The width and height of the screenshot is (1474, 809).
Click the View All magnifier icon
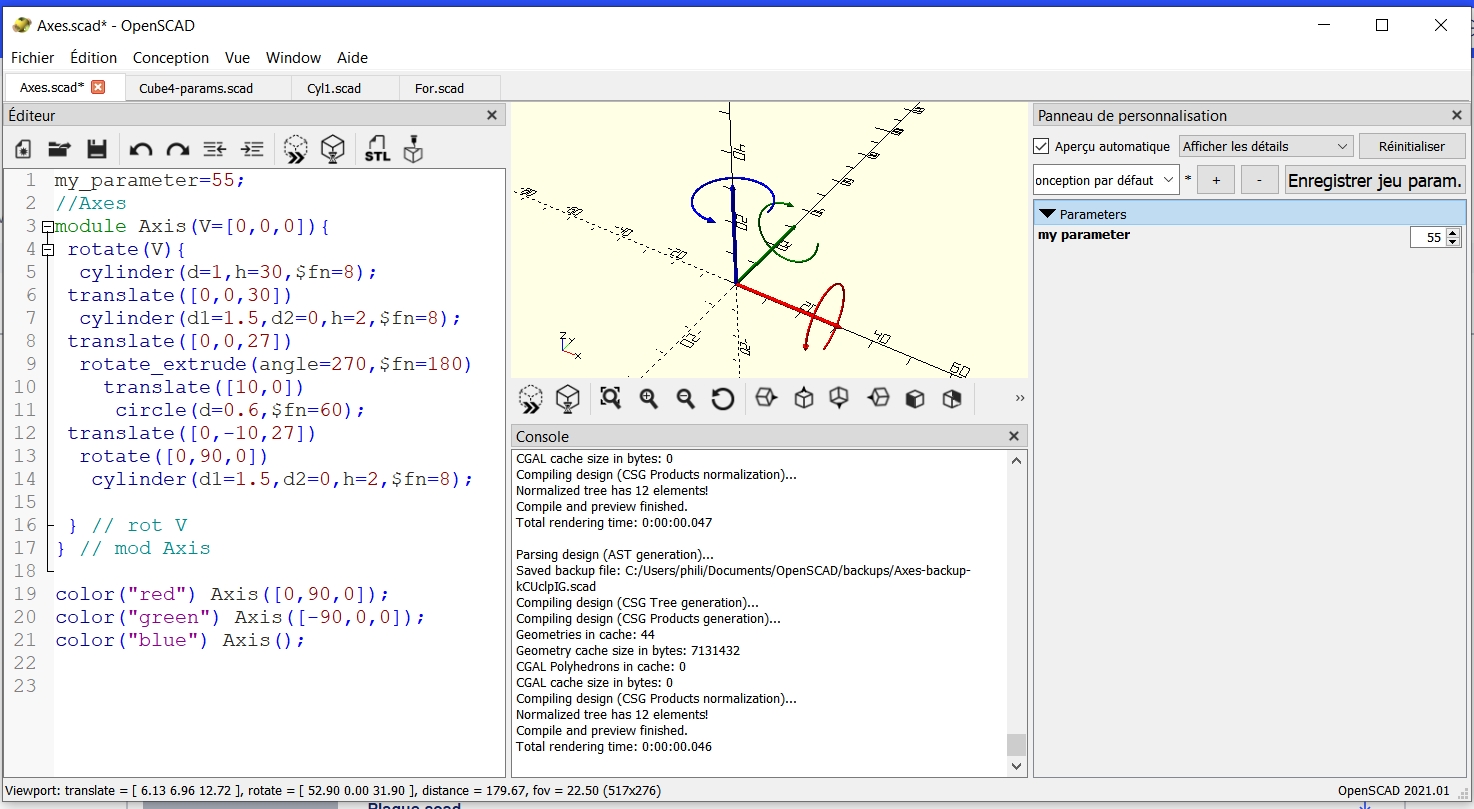pos(611,398)
